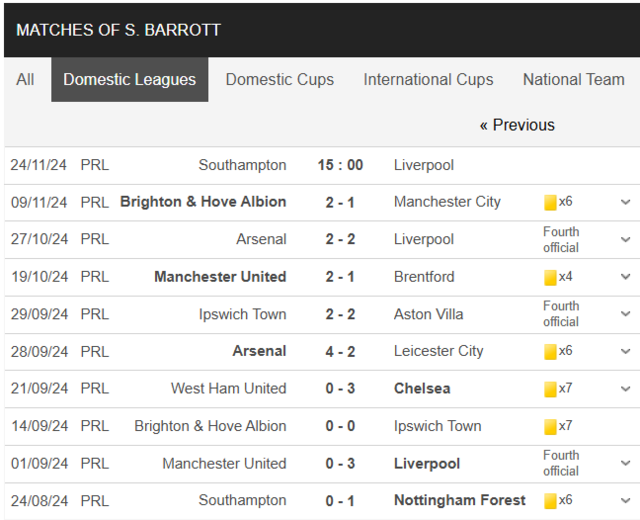Expand Southampton vs Nottingham Forest match row
Viewport: 640px width, 520px height.
(x=625, y=501)
